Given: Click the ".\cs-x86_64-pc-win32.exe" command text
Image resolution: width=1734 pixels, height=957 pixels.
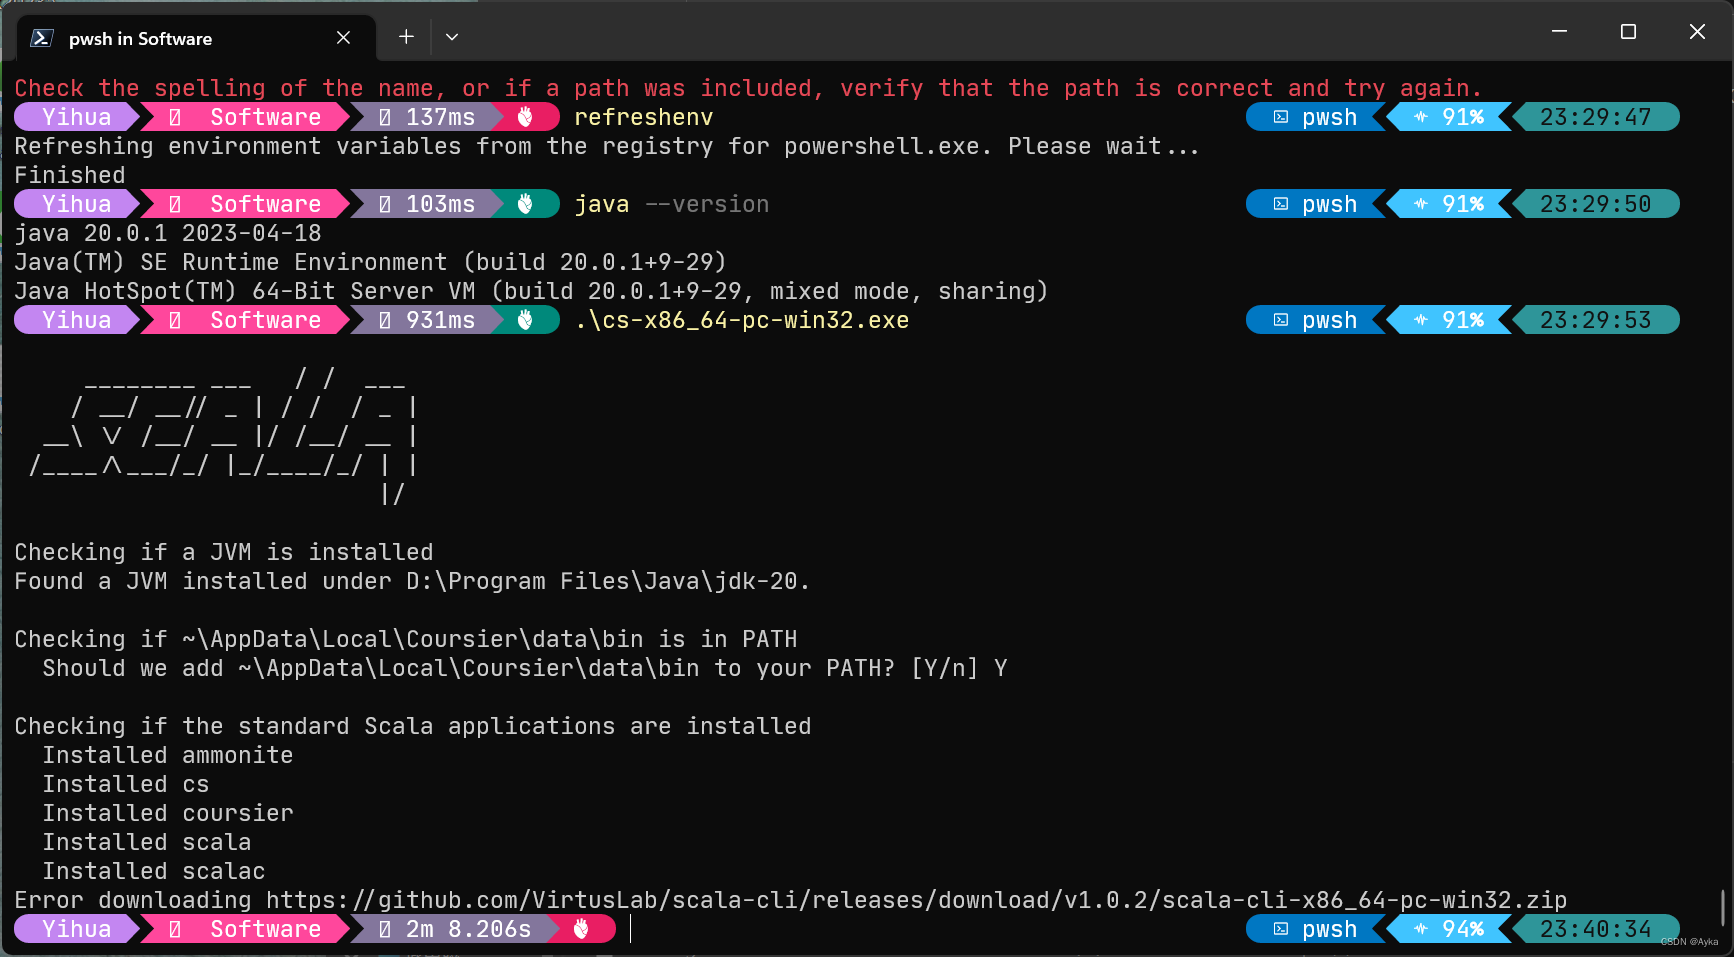Looking at the screenshot, I should pyautogui.click(x=741, y=320).
